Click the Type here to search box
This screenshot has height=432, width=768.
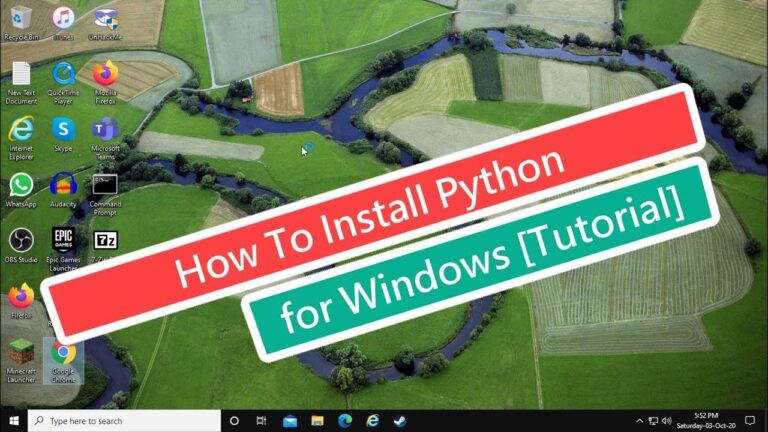tap(124, 421)
